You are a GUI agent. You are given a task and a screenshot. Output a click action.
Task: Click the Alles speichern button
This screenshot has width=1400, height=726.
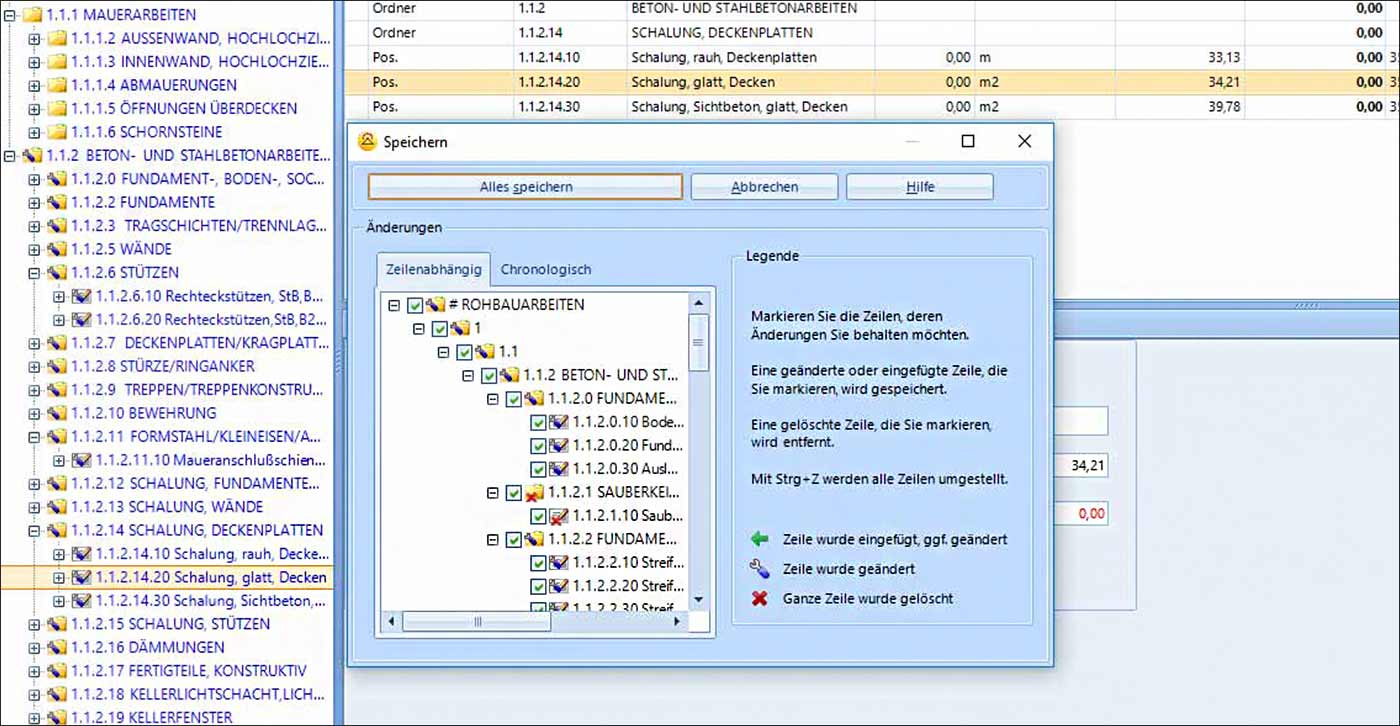pos(525,187)
